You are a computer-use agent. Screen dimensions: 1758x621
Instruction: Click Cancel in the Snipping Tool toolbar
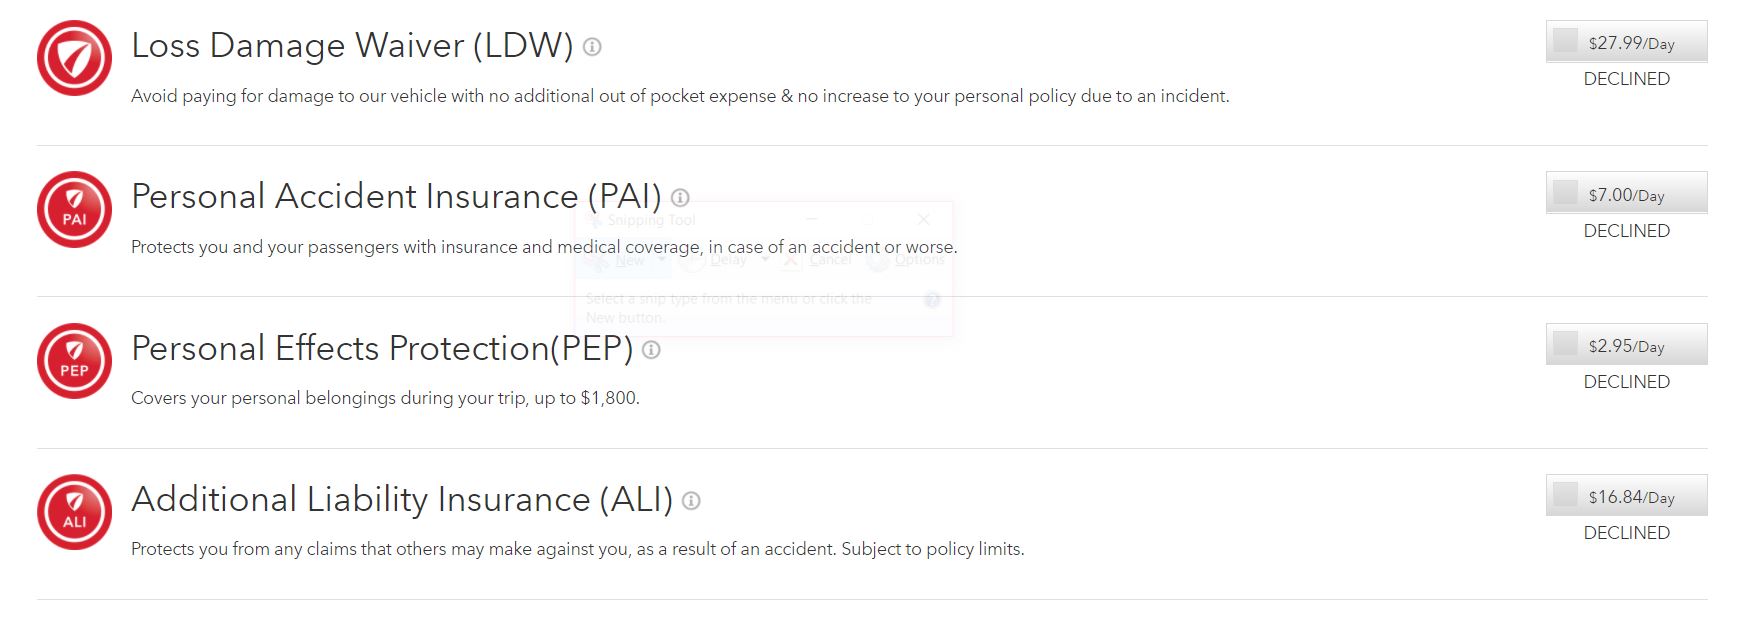pos(828,258)
